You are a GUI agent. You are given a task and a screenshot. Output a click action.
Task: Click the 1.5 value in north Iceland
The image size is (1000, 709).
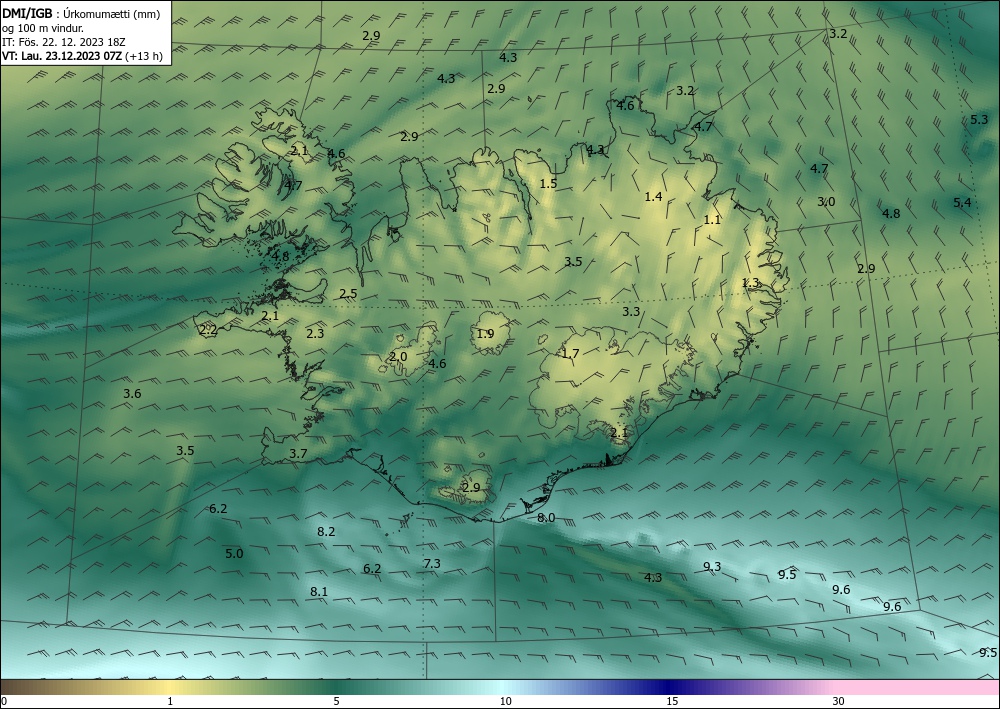548,184
